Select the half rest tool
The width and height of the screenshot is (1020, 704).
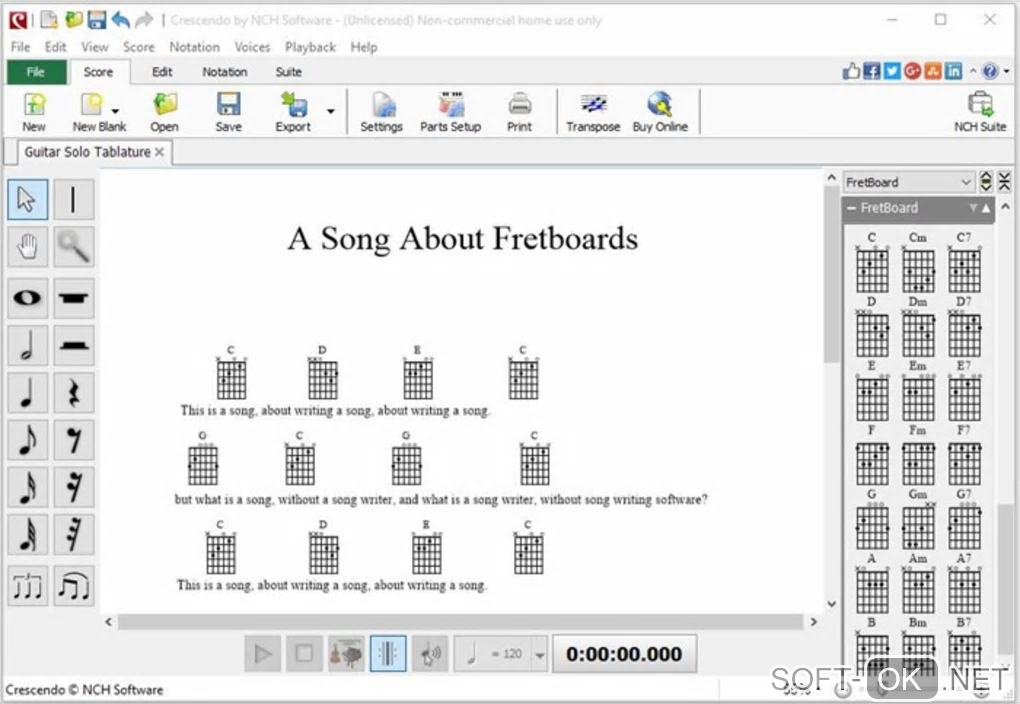74,345
